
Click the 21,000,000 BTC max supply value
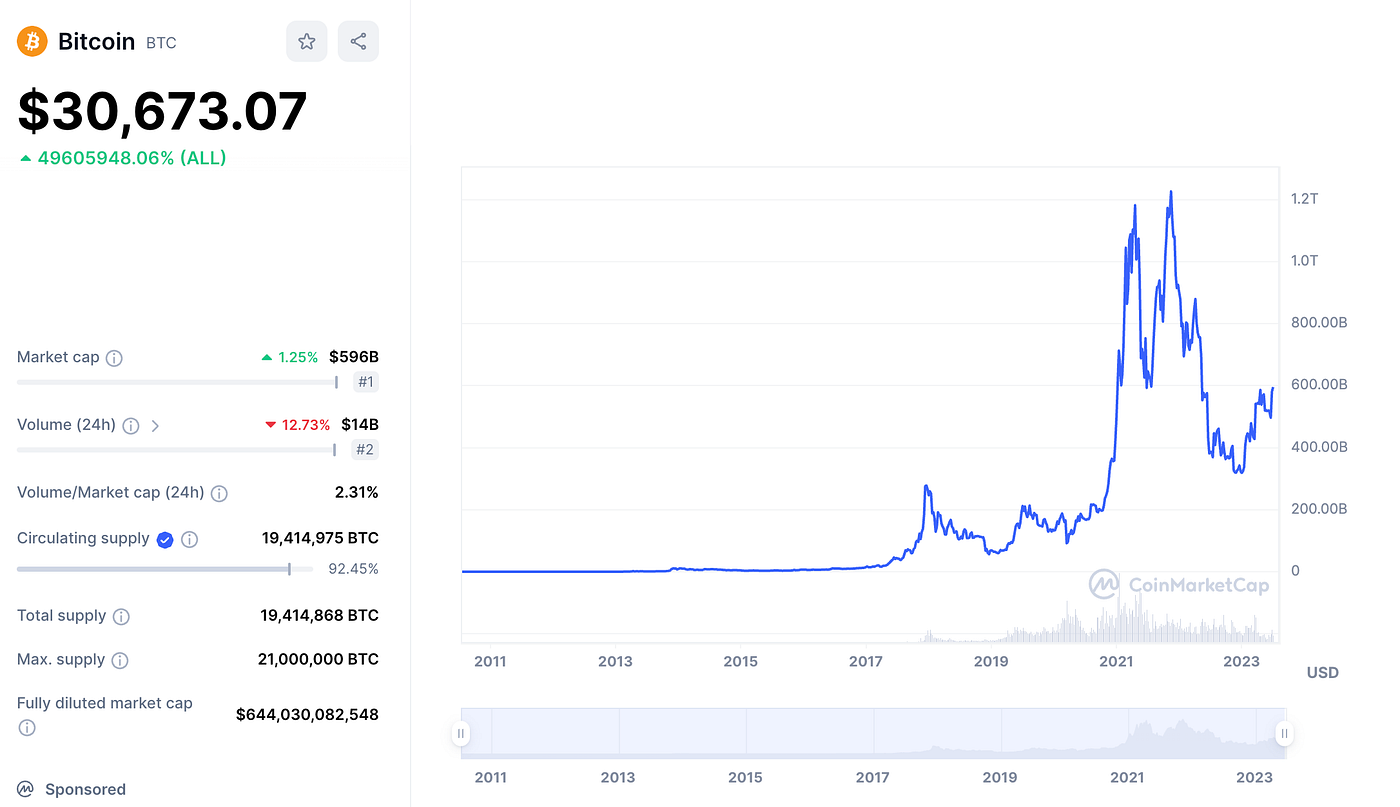(x=318, y=660)
